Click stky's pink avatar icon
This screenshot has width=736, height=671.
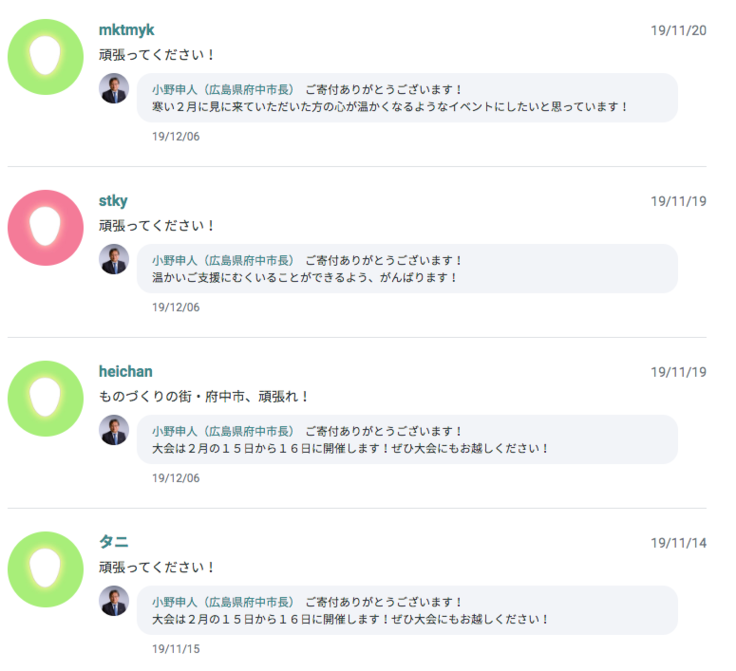[x=45, y=228]
